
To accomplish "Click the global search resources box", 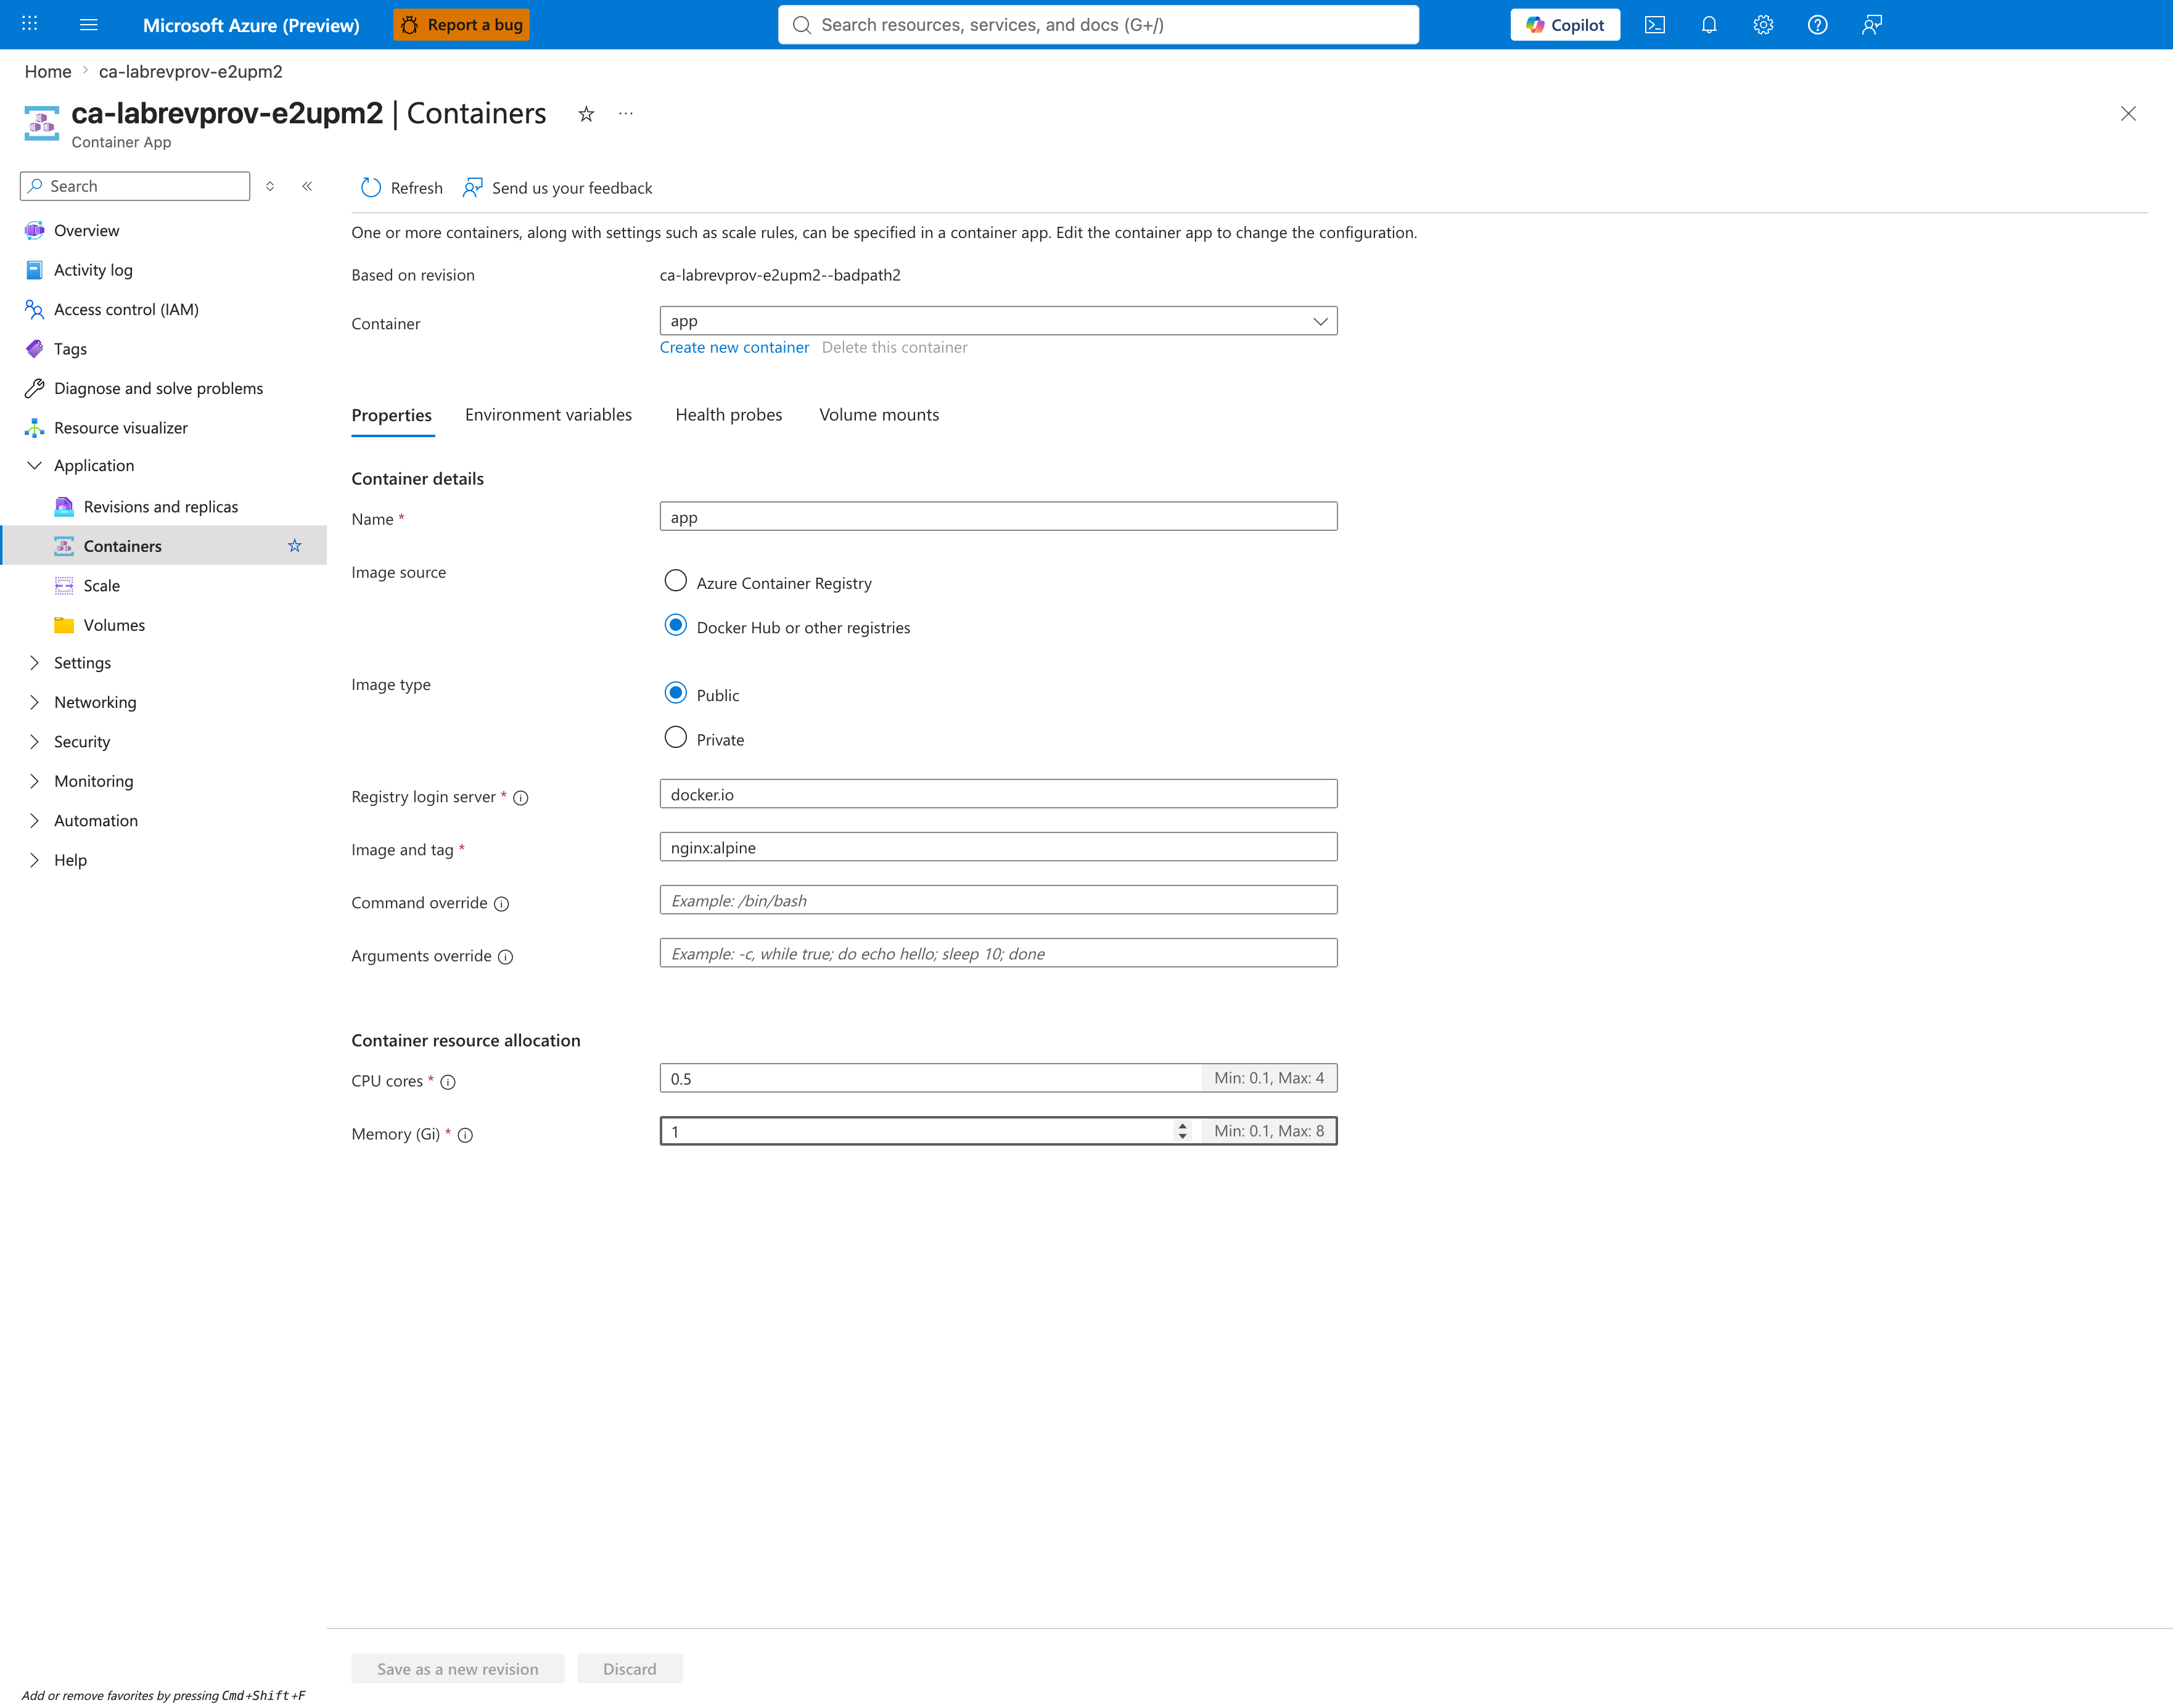I will (x=1098, y=25).
